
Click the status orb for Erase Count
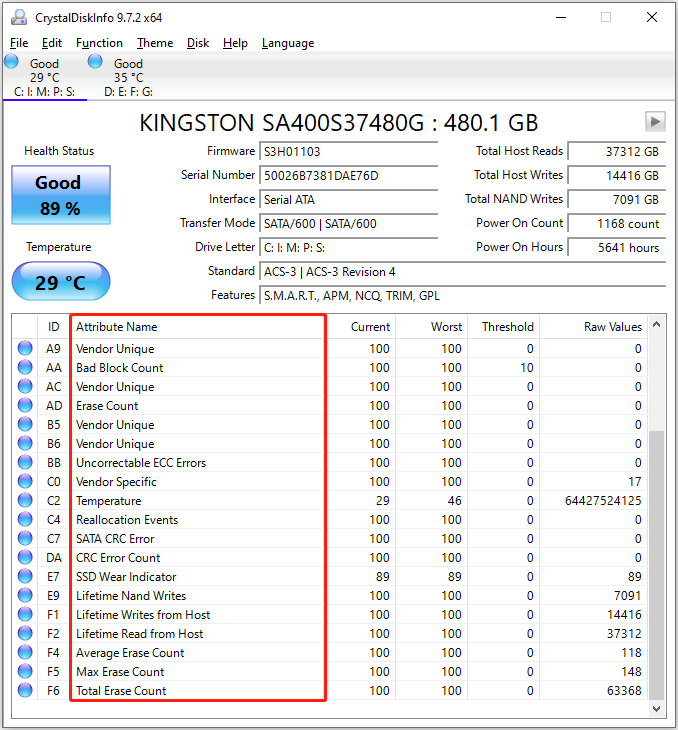[x=25, y=406]
